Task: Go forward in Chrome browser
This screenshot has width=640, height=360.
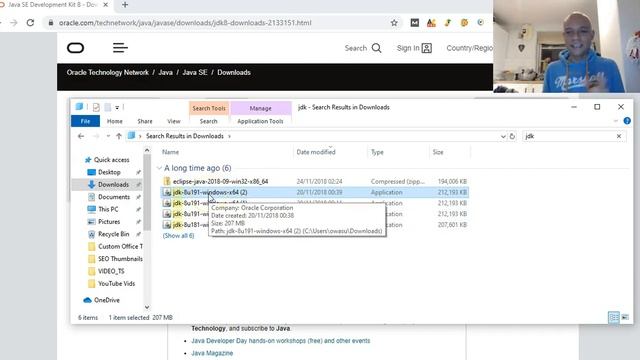Action: (14, 23)
